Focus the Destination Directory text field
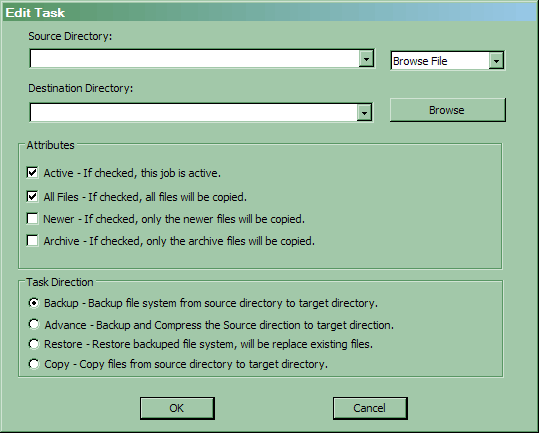The image size is (539, 433). (x=194, y=112)
